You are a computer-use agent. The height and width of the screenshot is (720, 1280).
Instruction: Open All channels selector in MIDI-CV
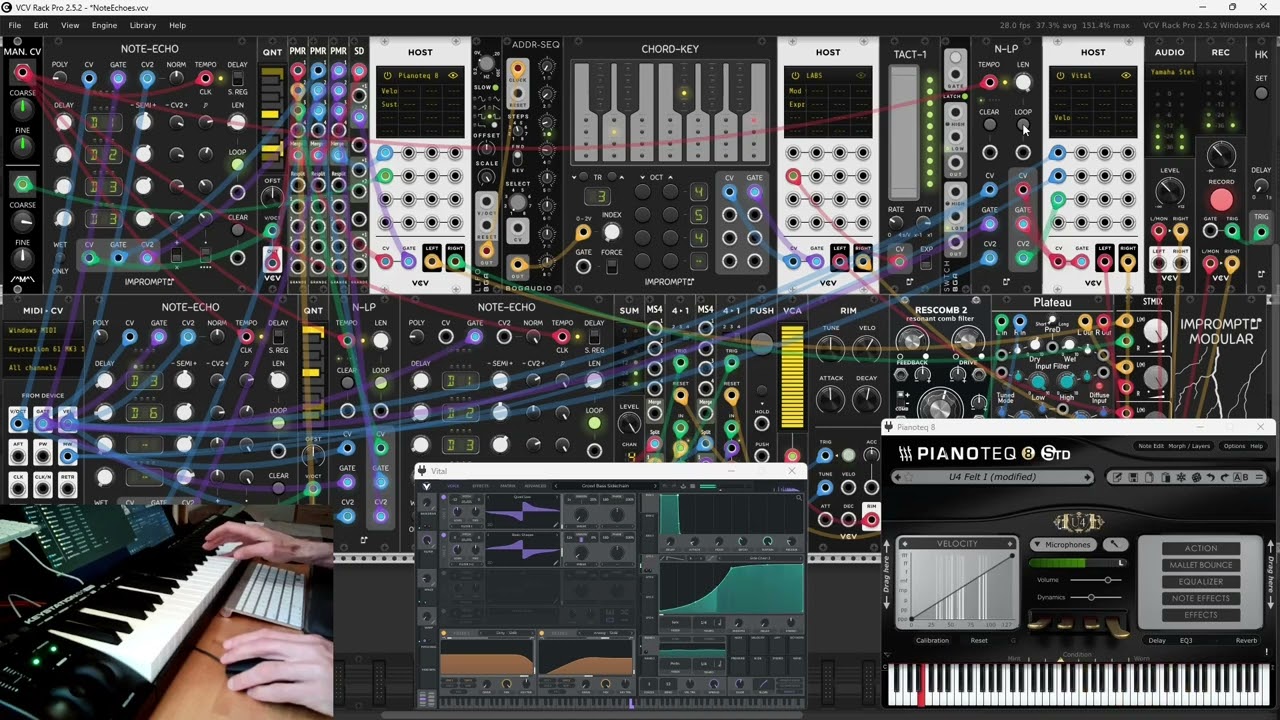click(41, 368)
